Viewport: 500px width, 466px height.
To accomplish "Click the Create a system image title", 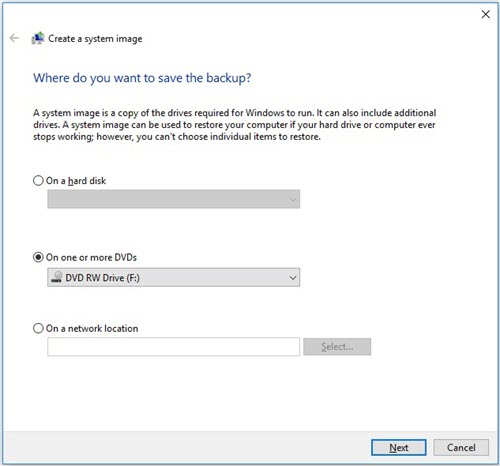I will pyautogui.click(x=95, y=39).
